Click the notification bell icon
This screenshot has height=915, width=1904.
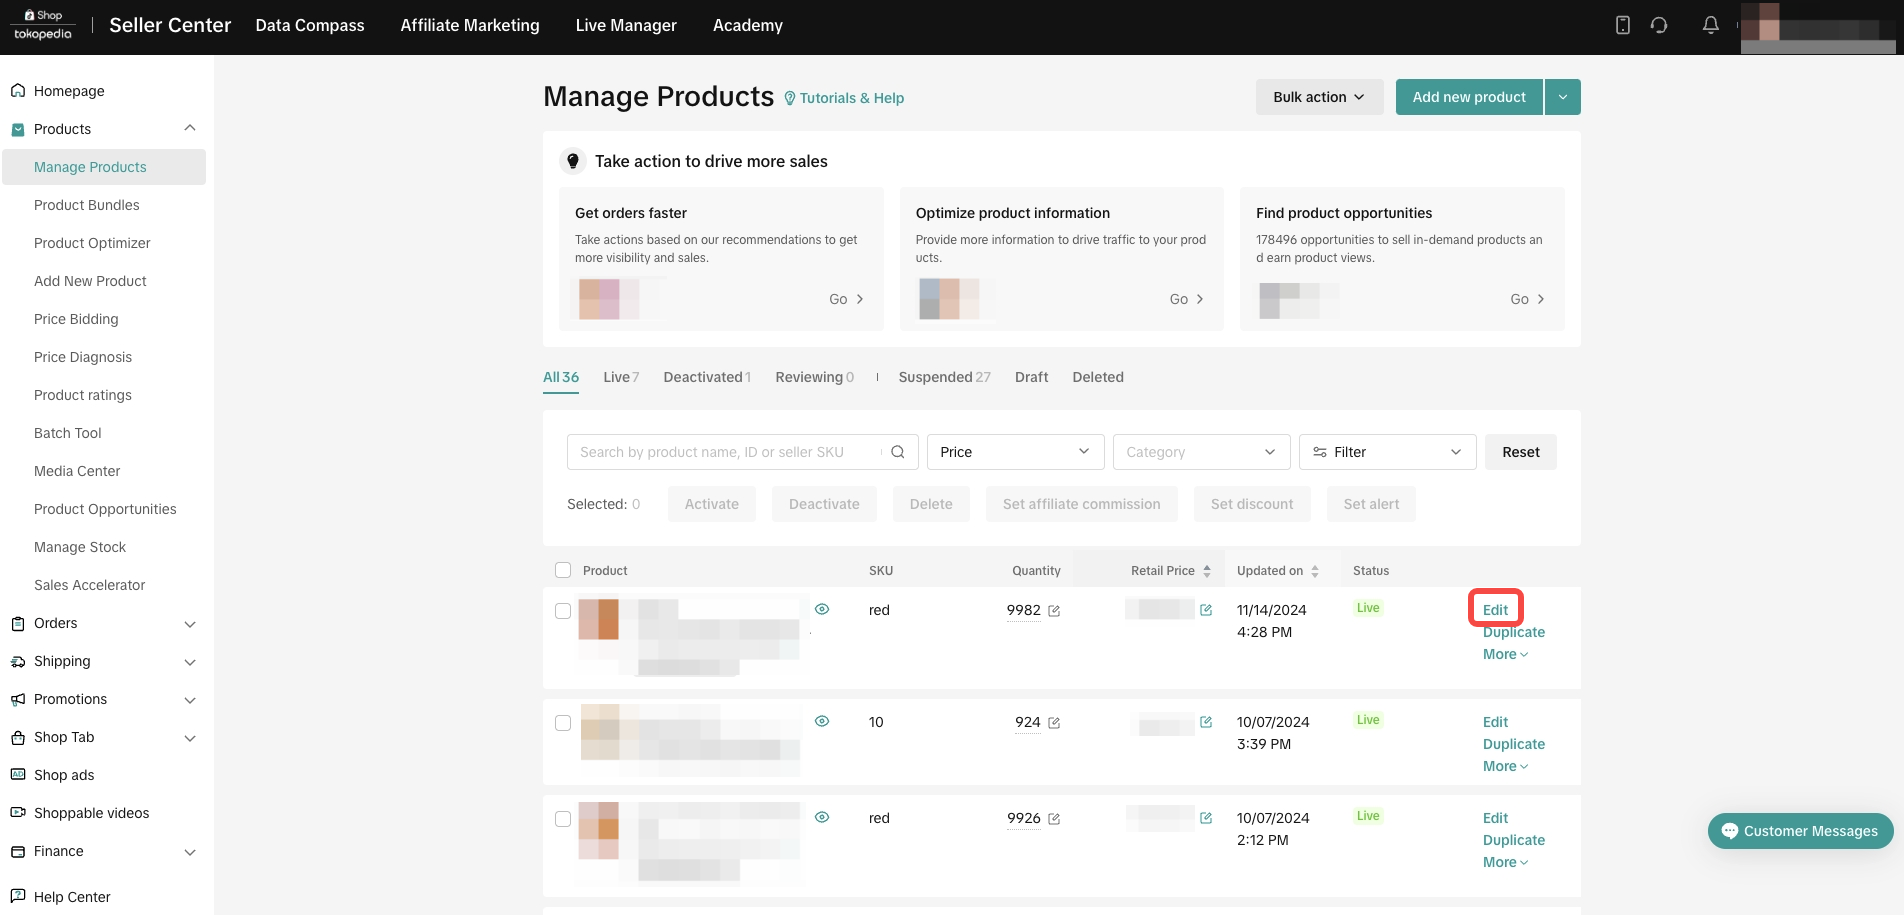tap(1710, 25)
